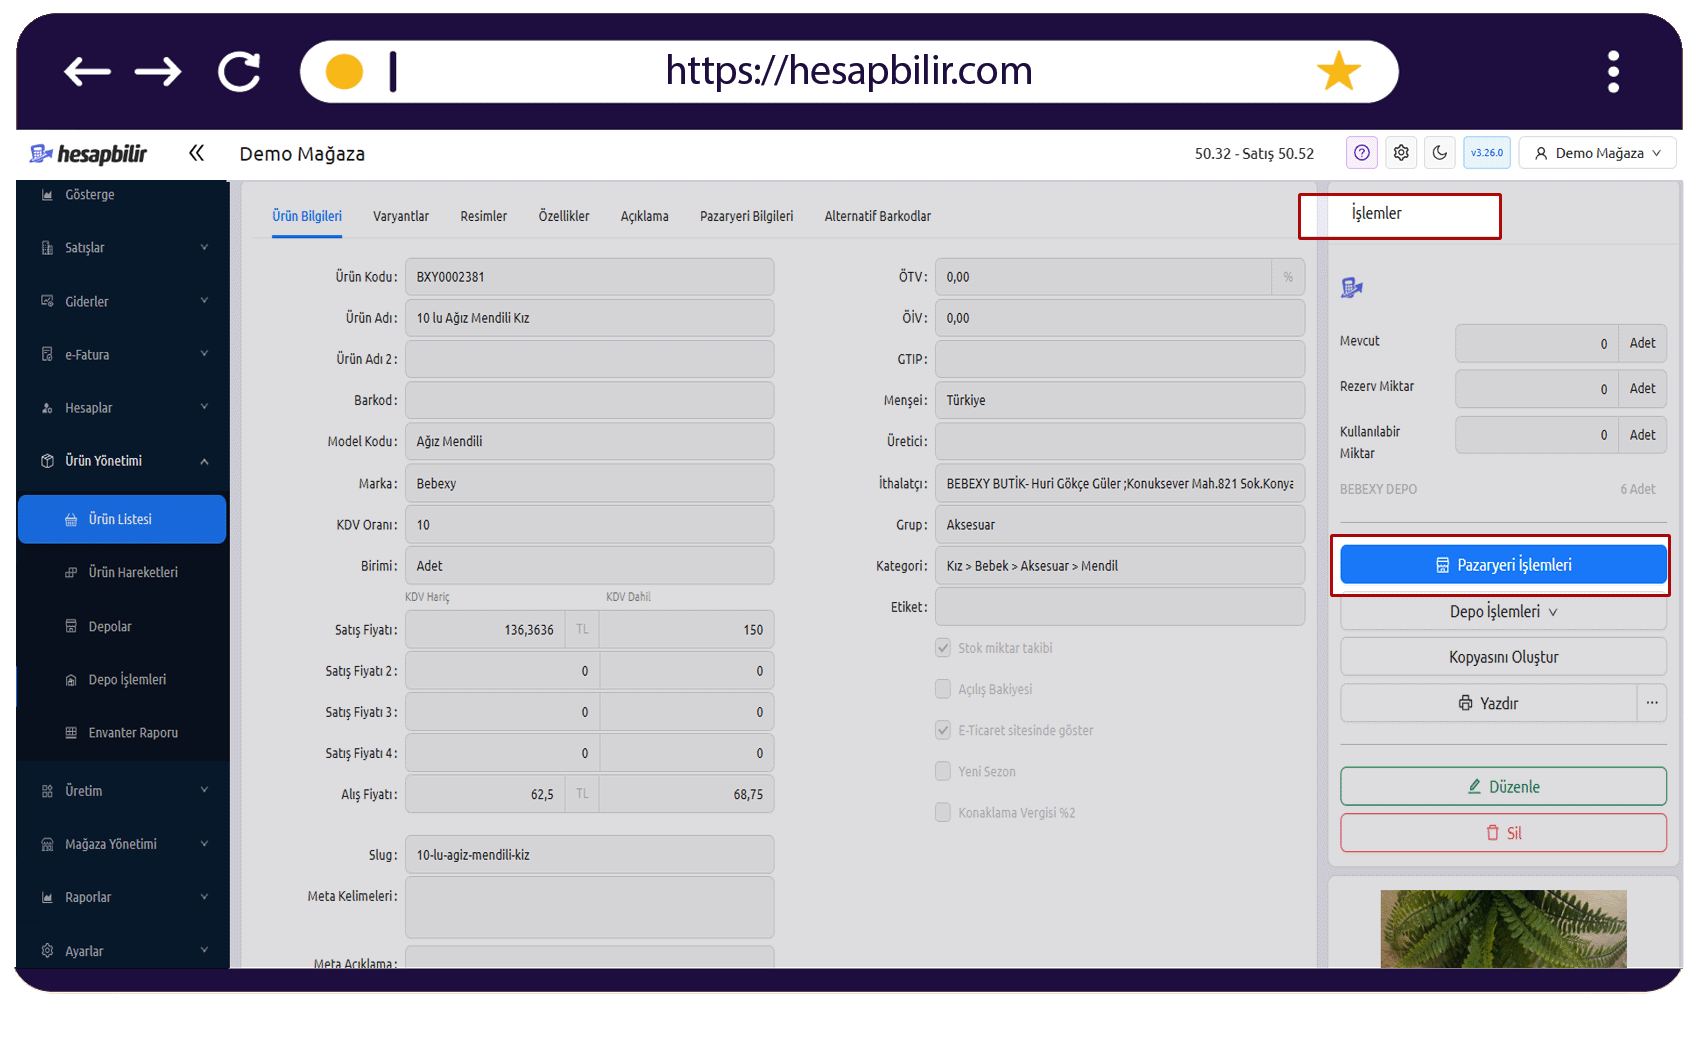Viewport: 1700px width, 1050px height.
Task: Bookmark the page with the star icon
Action: pos(1339,71)
